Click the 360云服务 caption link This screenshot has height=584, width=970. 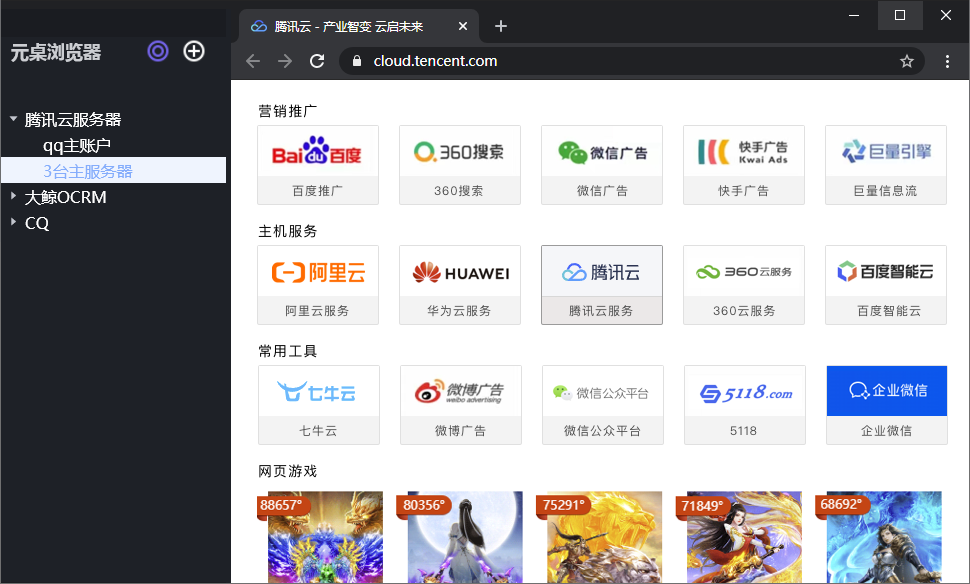point(744,311)
